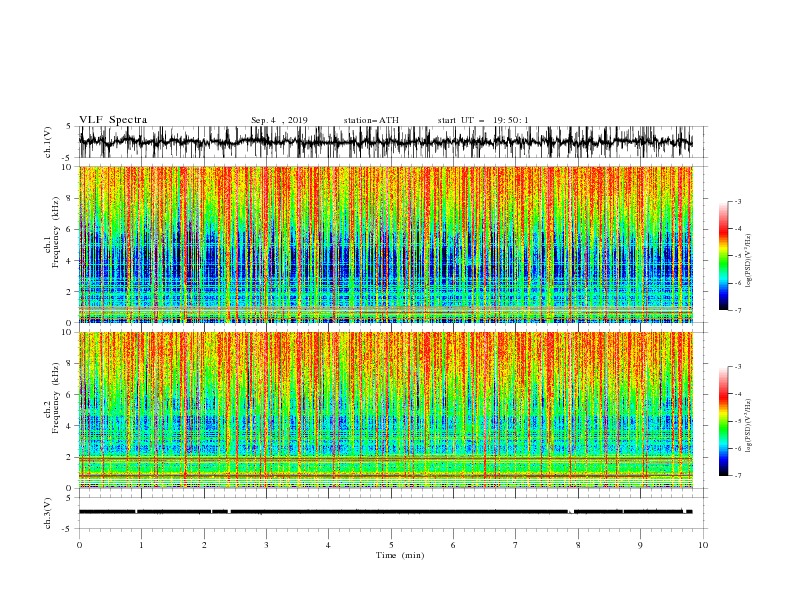792x612 pixels.
Task: Click the "station=ATH" label
Action: coord(371,120)
